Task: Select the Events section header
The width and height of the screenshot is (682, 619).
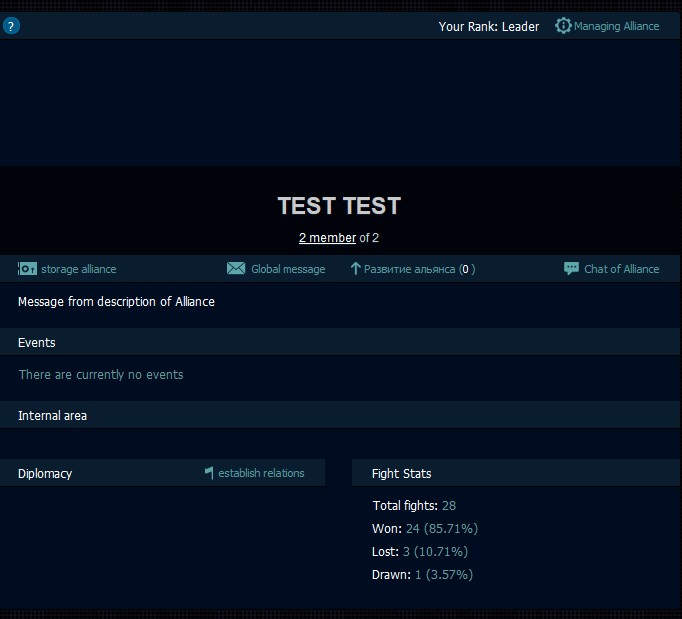Action: tap(37, 343)
